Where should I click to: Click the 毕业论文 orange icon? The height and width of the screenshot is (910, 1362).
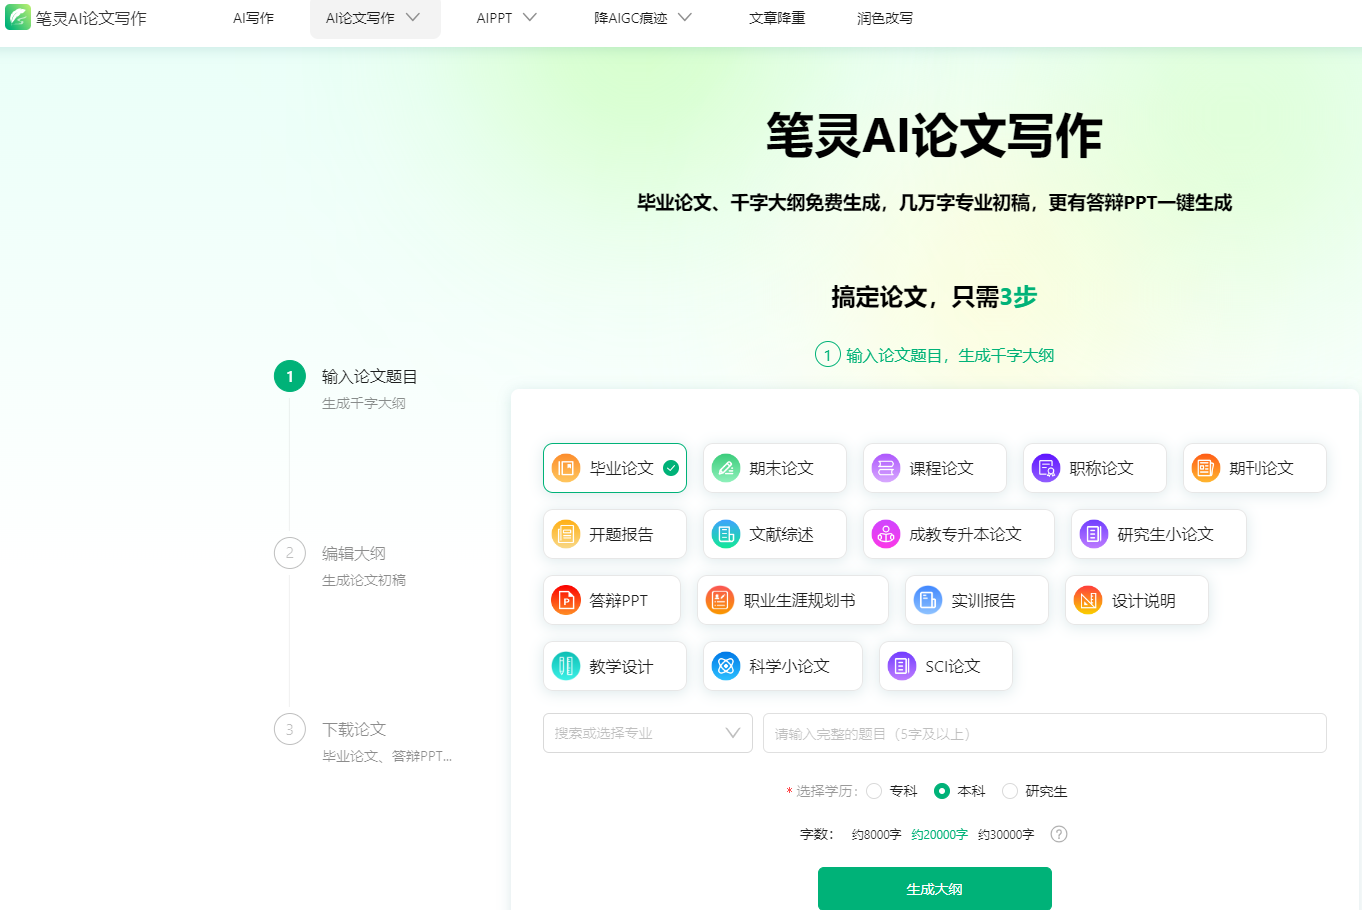click(x=566, y=468)
